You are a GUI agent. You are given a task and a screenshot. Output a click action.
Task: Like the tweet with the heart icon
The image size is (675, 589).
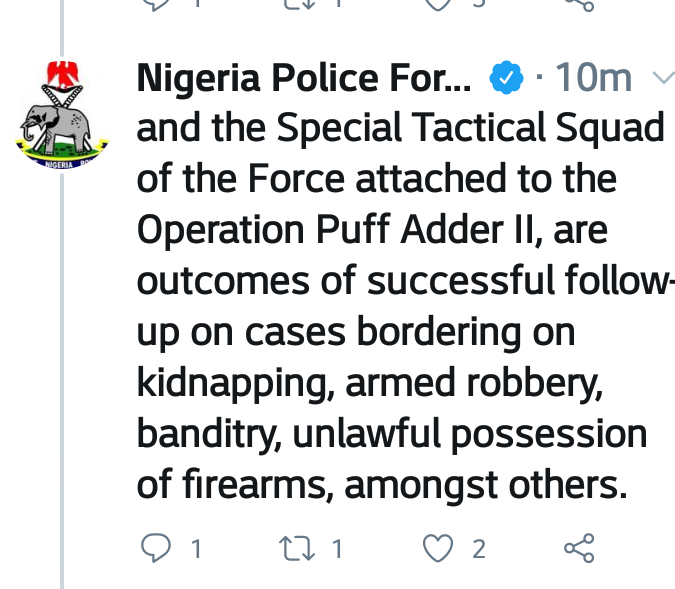(438, 548)
